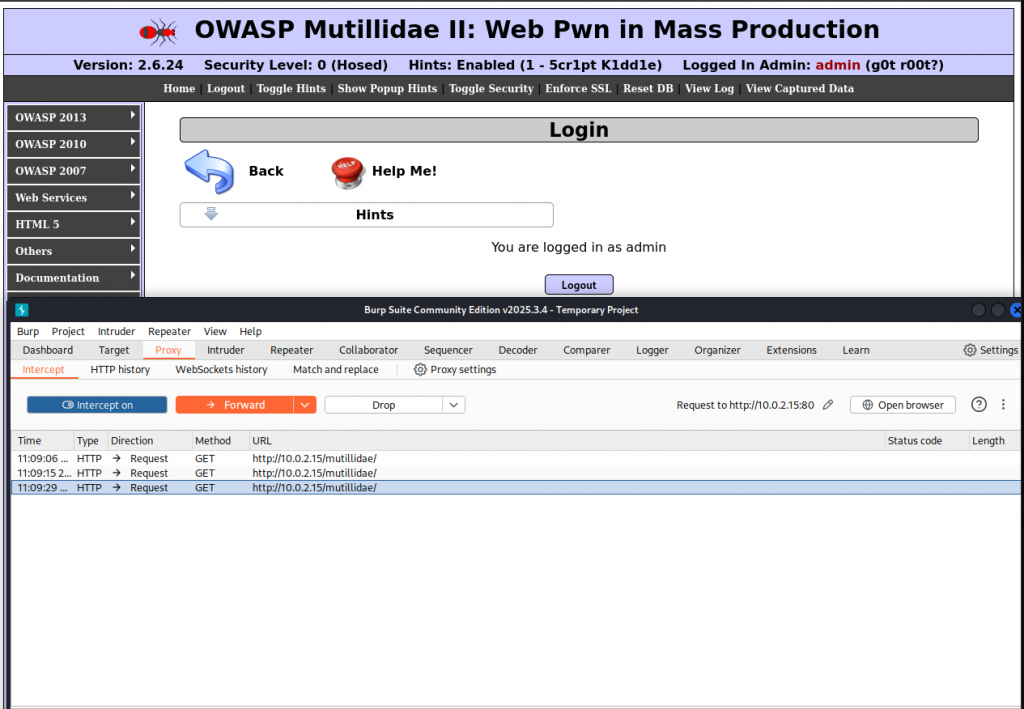The image size is (1024, 709).
Task: Click the blue Back arrow icon
Action: coord(209,171)
